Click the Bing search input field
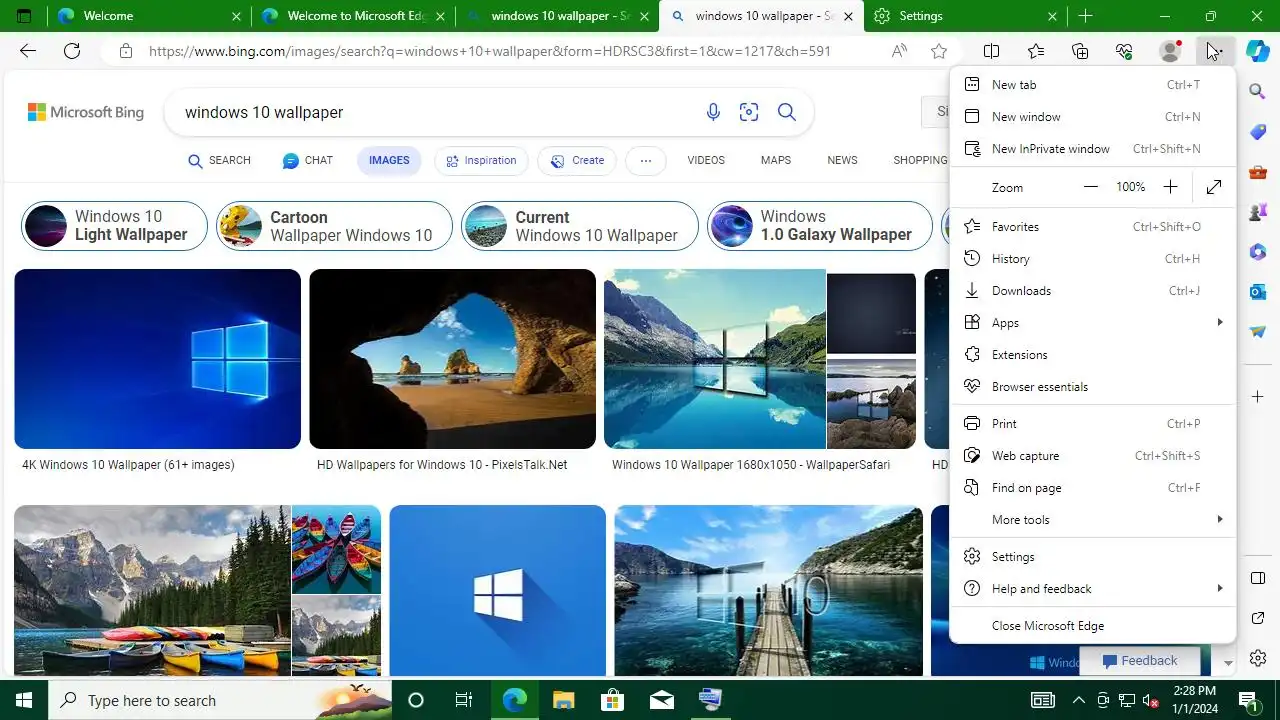Screen dimensions: 1280x720 point(435,112)
